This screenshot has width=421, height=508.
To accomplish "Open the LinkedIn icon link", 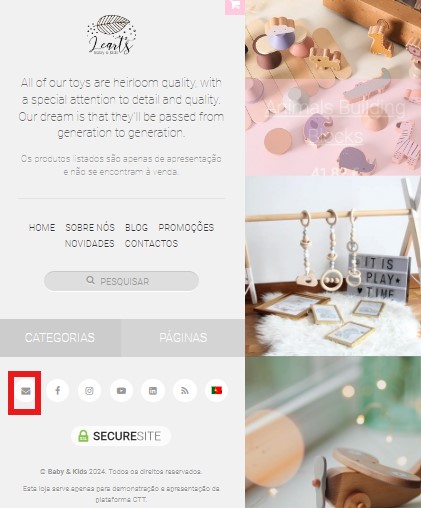I will 153,390.
